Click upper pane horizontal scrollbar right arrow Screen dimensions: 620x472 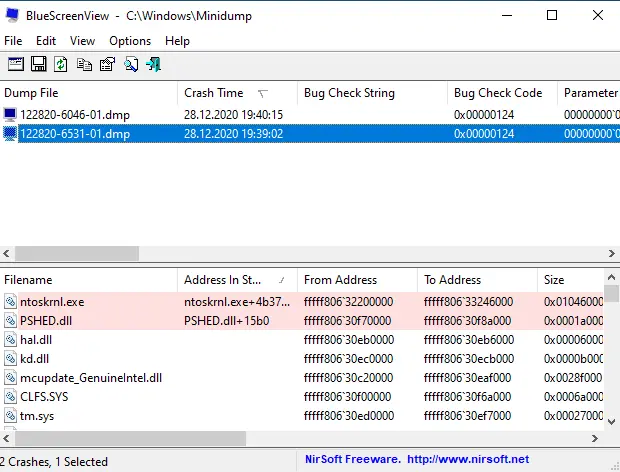[x=612, y=253]
